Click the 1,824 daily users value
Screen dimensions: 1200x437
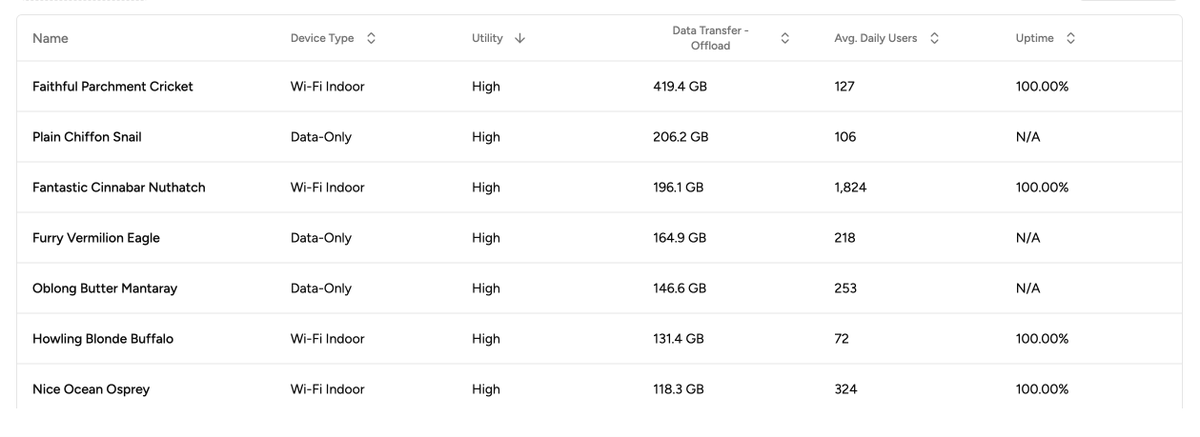click(850, 187)
